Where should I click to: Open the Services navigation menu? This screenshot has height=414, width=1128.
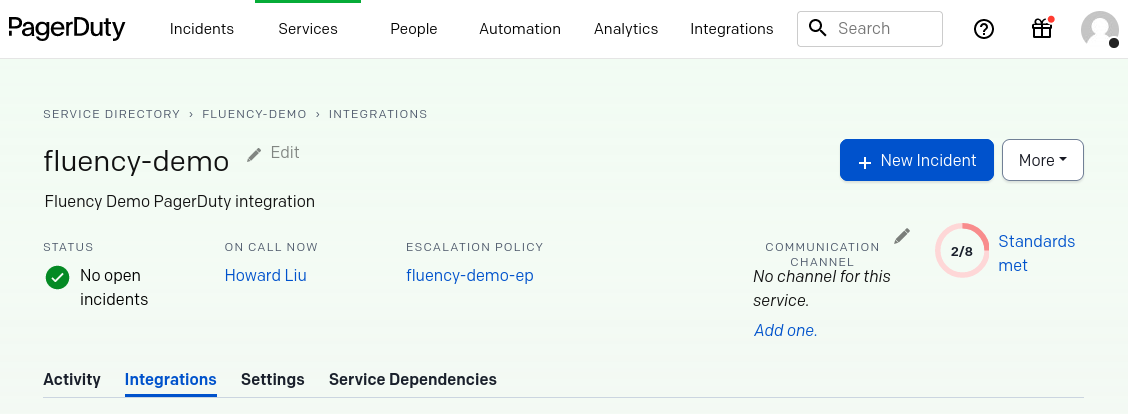pyautogui.click(x=308, y=29)
